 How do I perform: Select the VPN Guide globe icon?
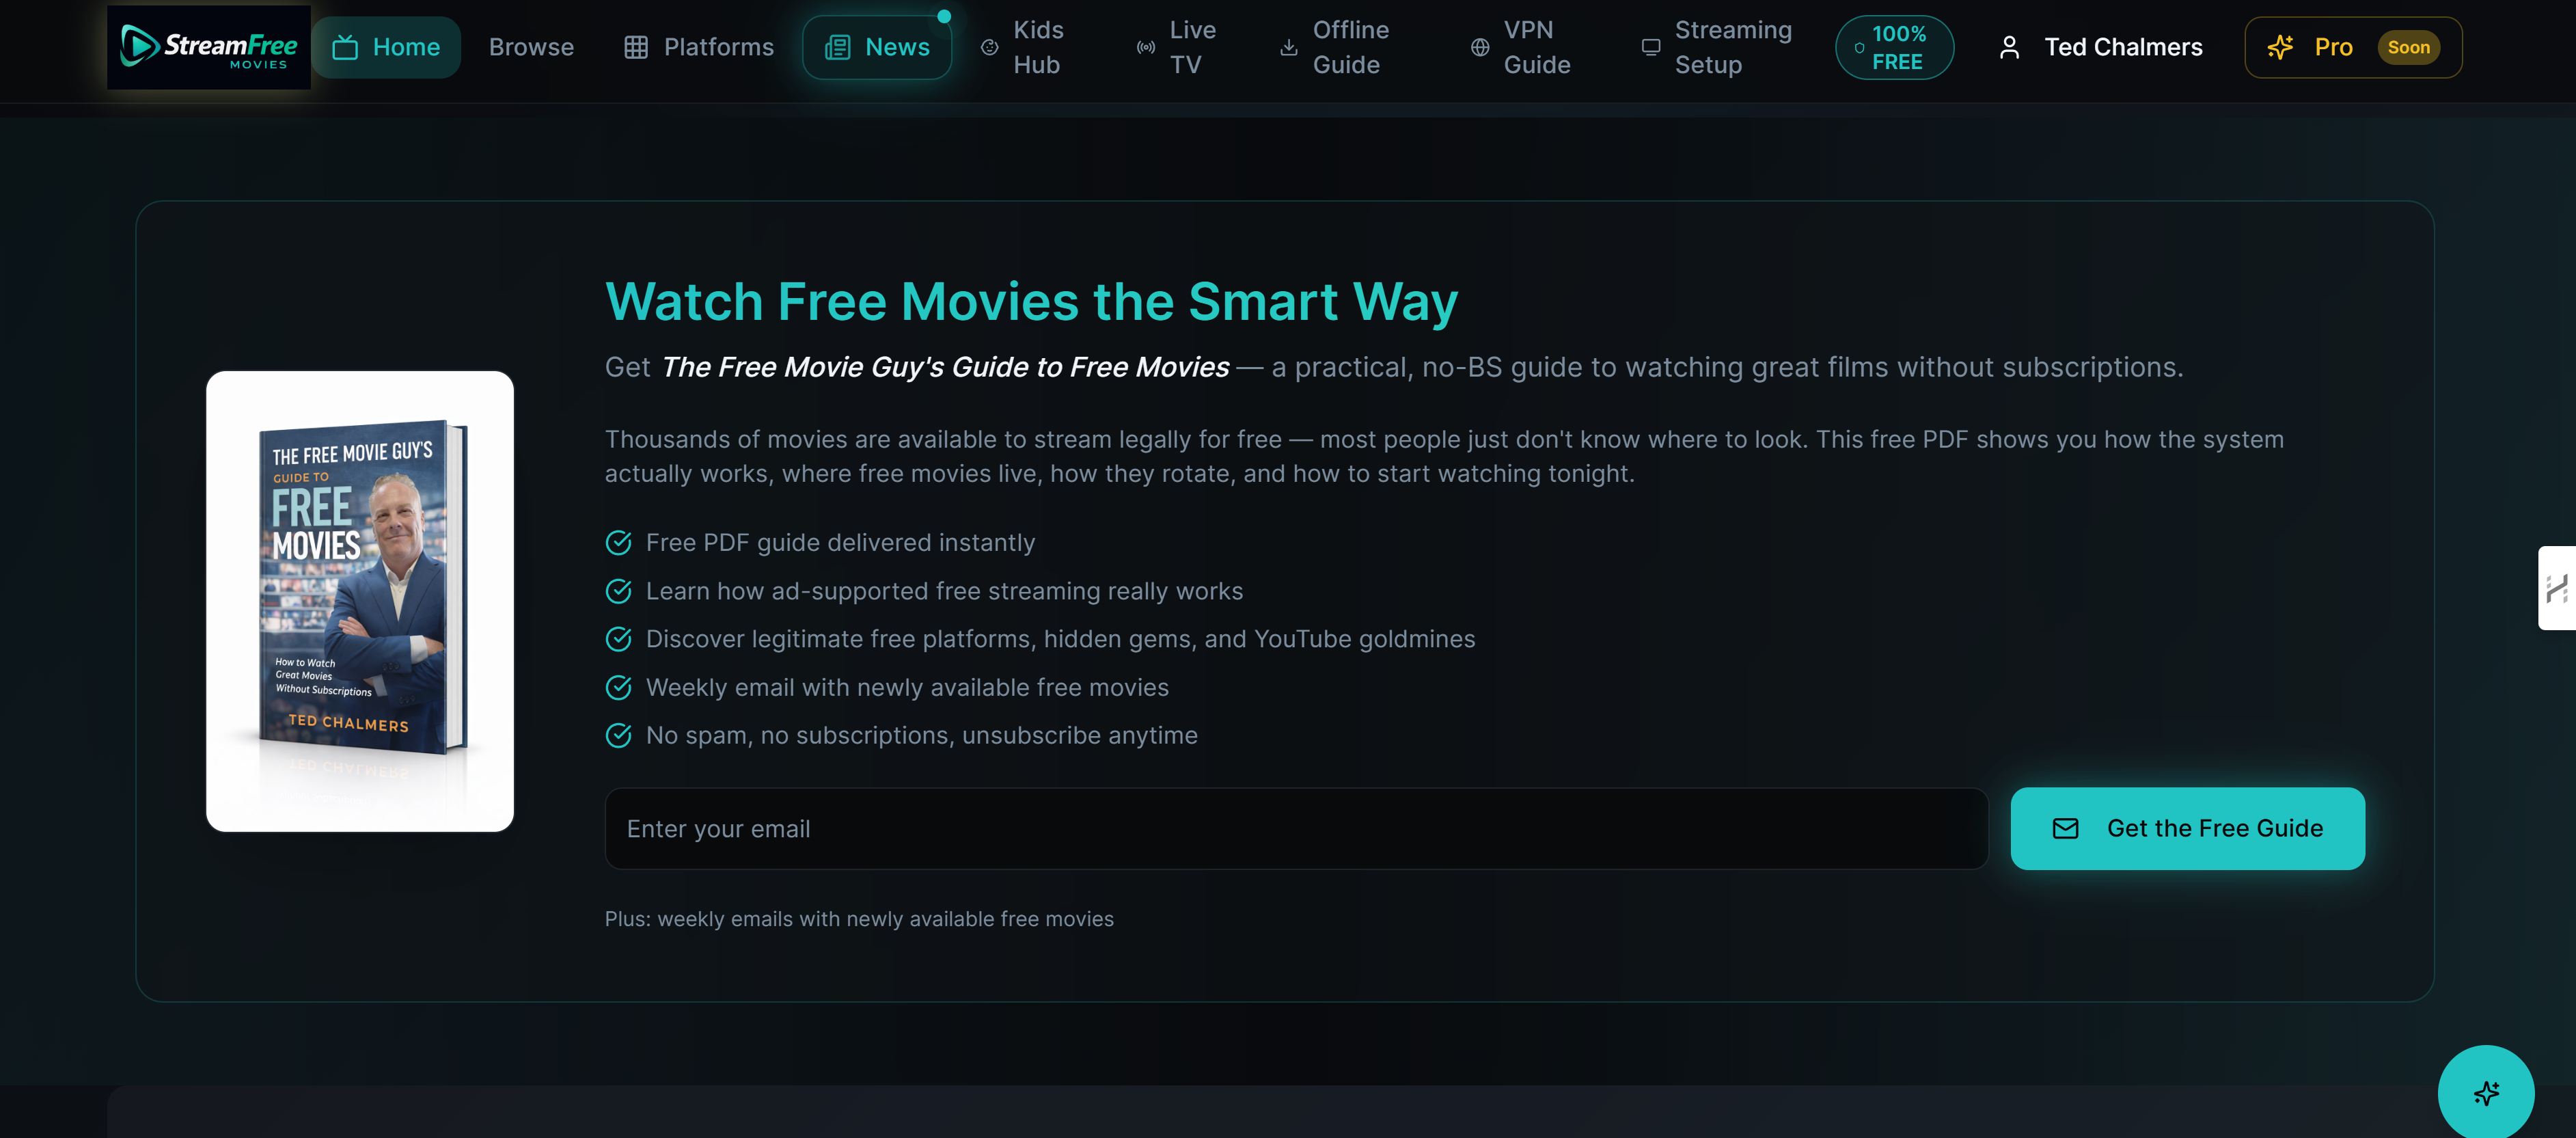(x=1479, y=46)
